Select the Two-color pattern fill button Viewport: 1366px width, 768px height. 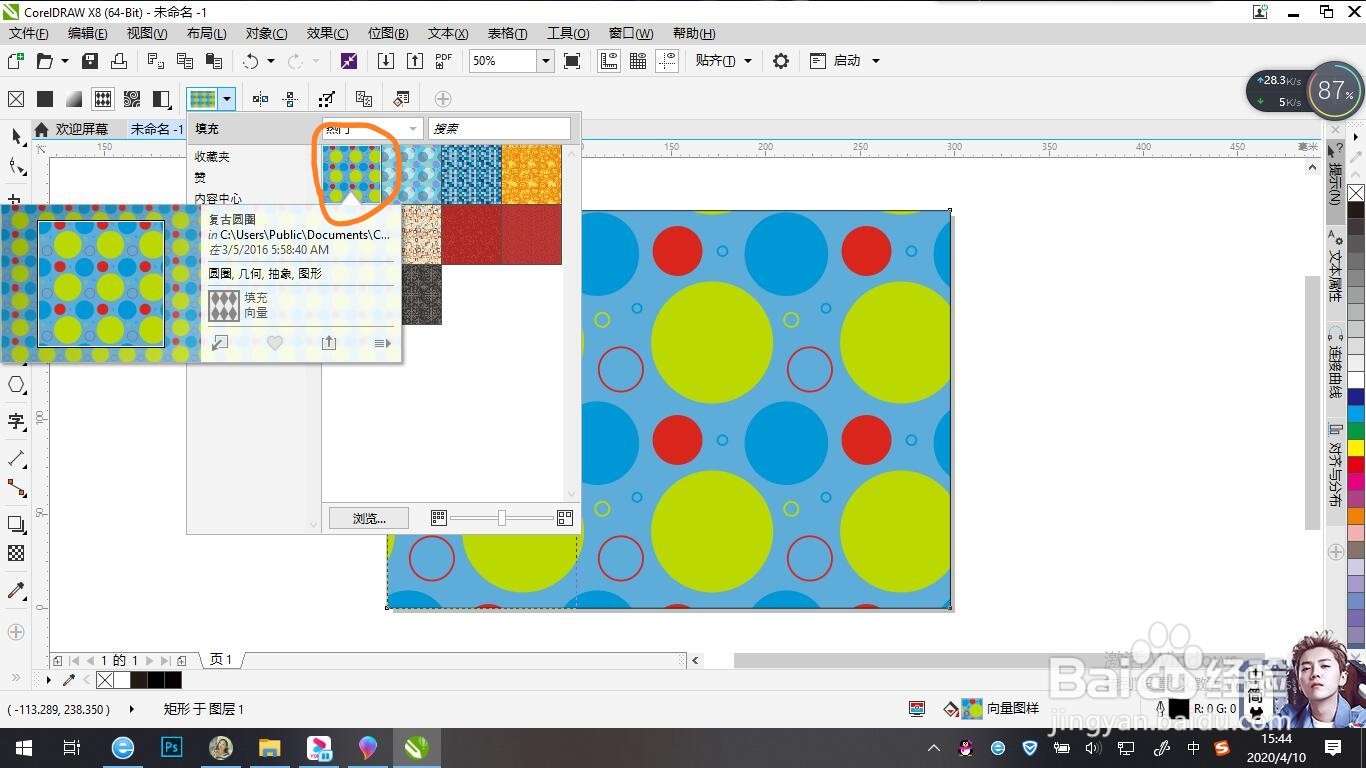161,99
